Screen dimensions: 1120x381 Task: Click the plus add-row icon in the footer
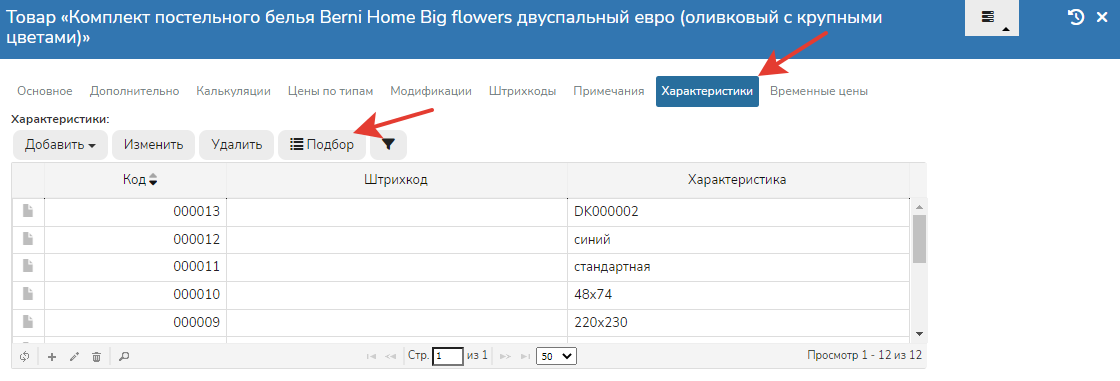point(51,356)
